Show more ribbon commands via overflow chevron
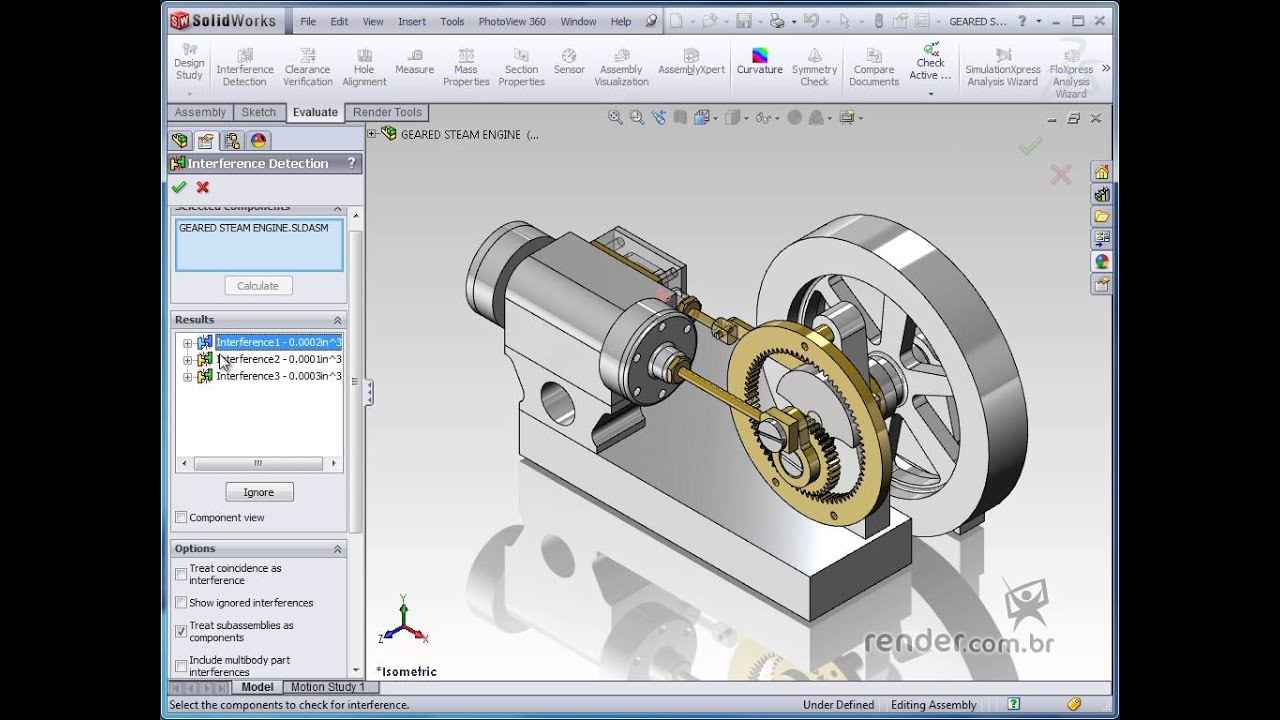The image size is (1280, 720). coord(1105,68)
